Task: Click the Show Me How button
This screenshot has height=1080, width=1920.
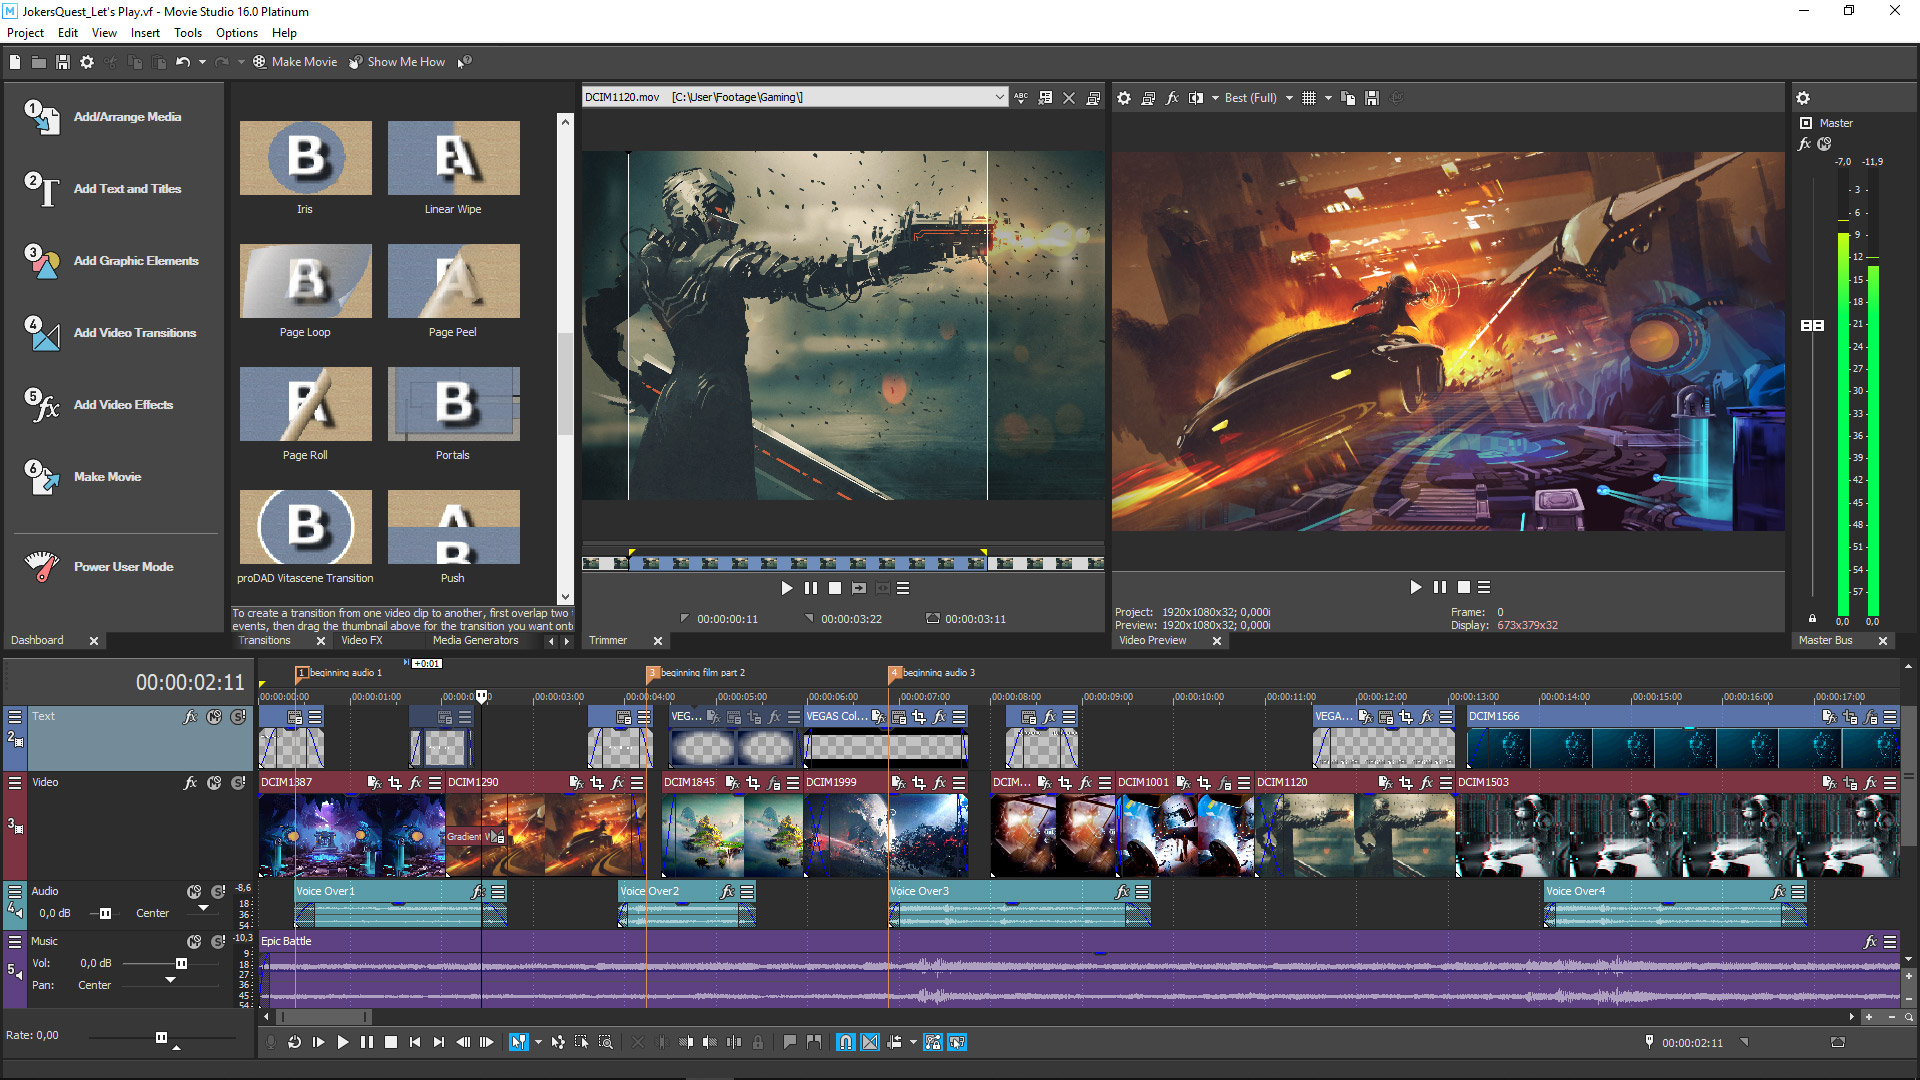Action: click(x=398, y=61)
